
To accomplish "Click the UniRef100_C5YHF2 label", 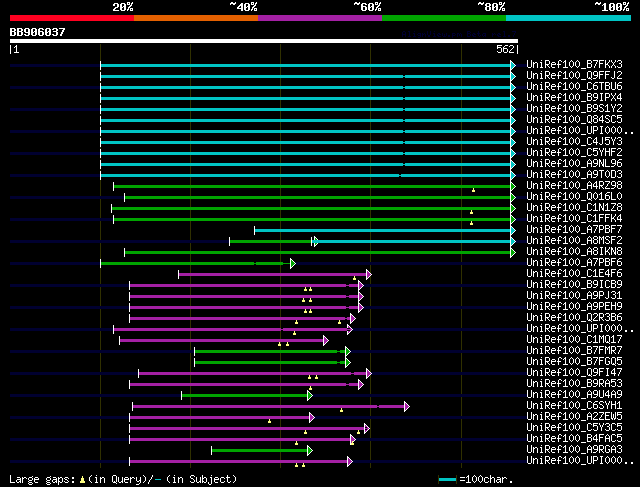I will pos(574,152).
